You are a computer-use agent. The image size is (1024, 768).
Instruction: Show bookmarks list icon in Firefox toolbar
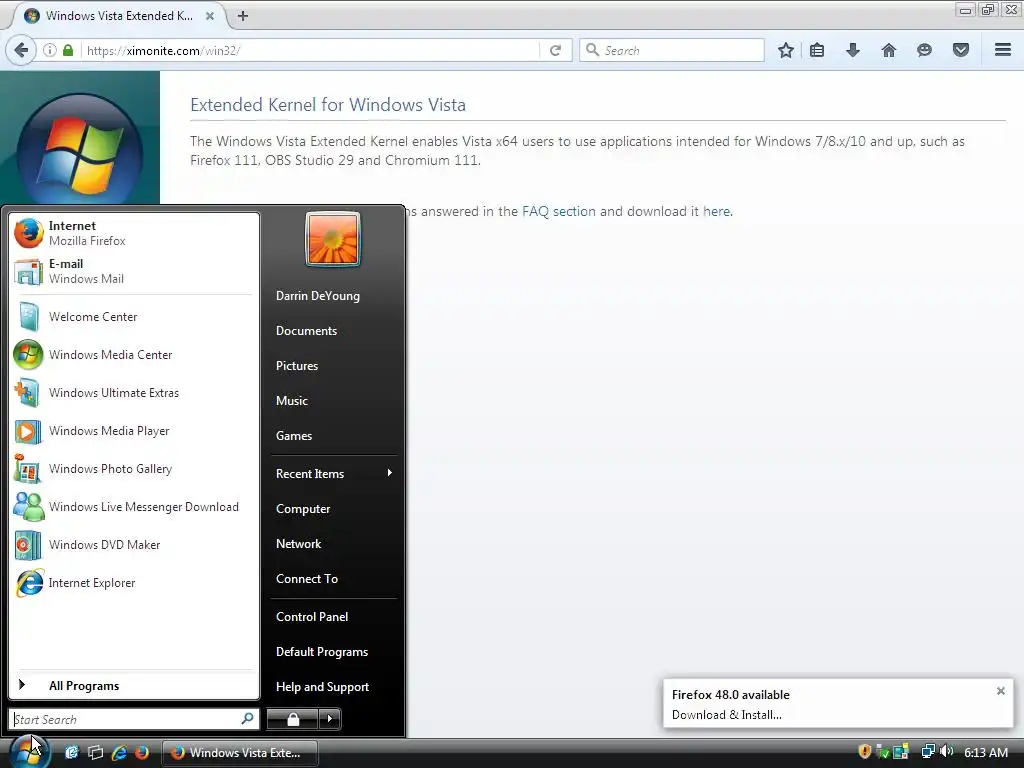pyautogui.click(x=817, y=50)
